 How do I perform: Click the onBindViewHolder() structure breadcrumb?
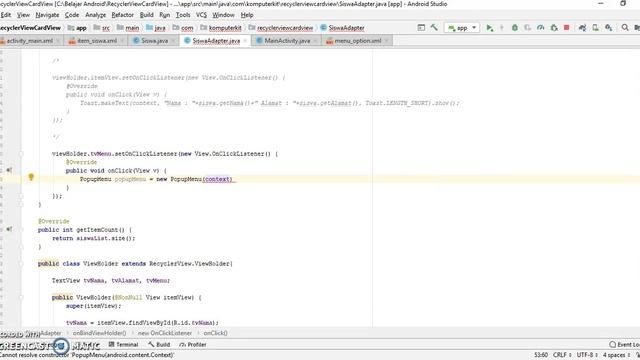[99, 333]
